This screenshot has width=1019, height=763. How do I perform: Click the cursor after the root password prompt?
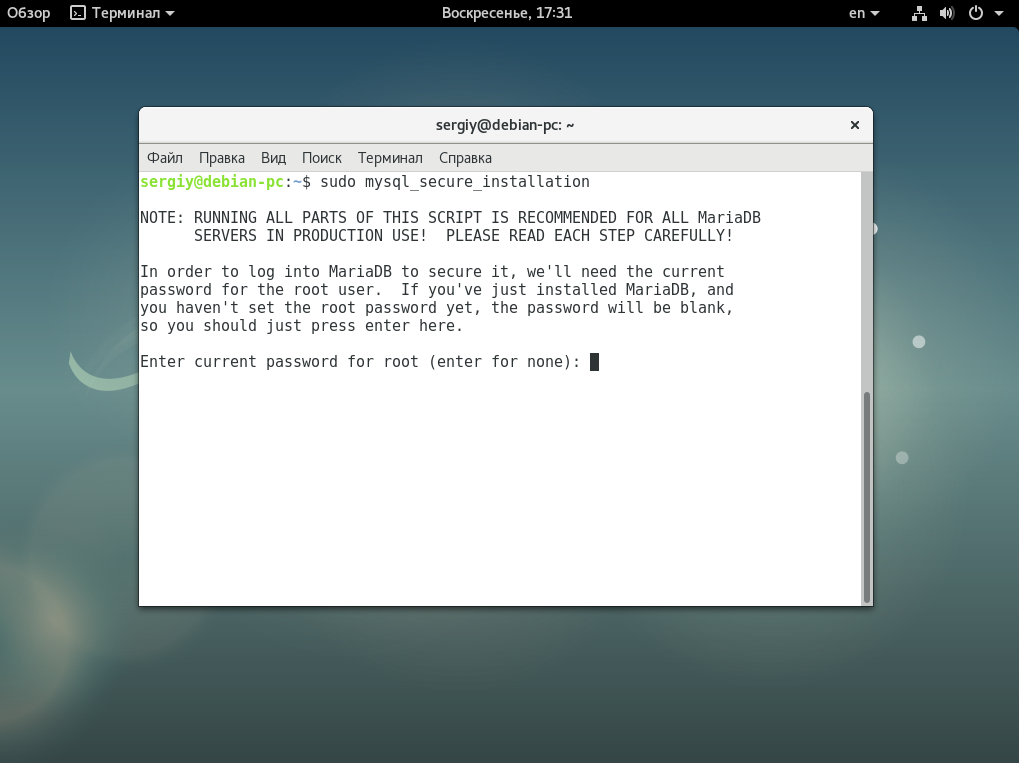(x=594, y=362)
